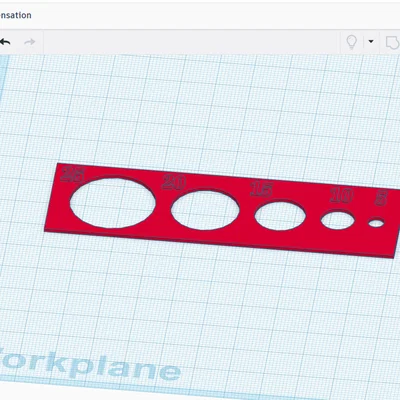This screenshot has width=400, height=400.
Task: Click the engraved '15' text on the plate
Action: click(262, 189)
